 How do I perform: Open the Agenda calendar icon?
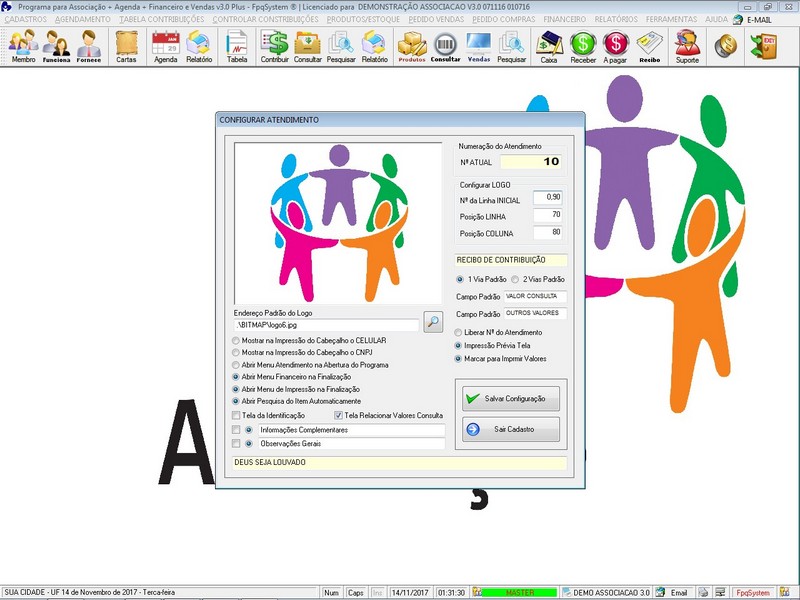tap(166, 46)
